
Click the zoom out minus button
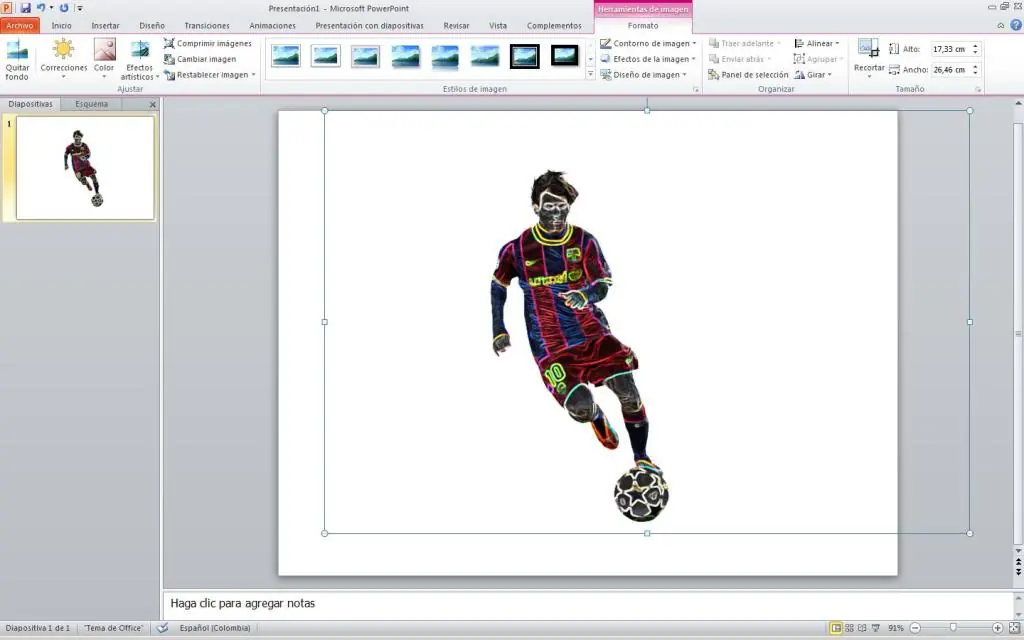pos(915,628)
